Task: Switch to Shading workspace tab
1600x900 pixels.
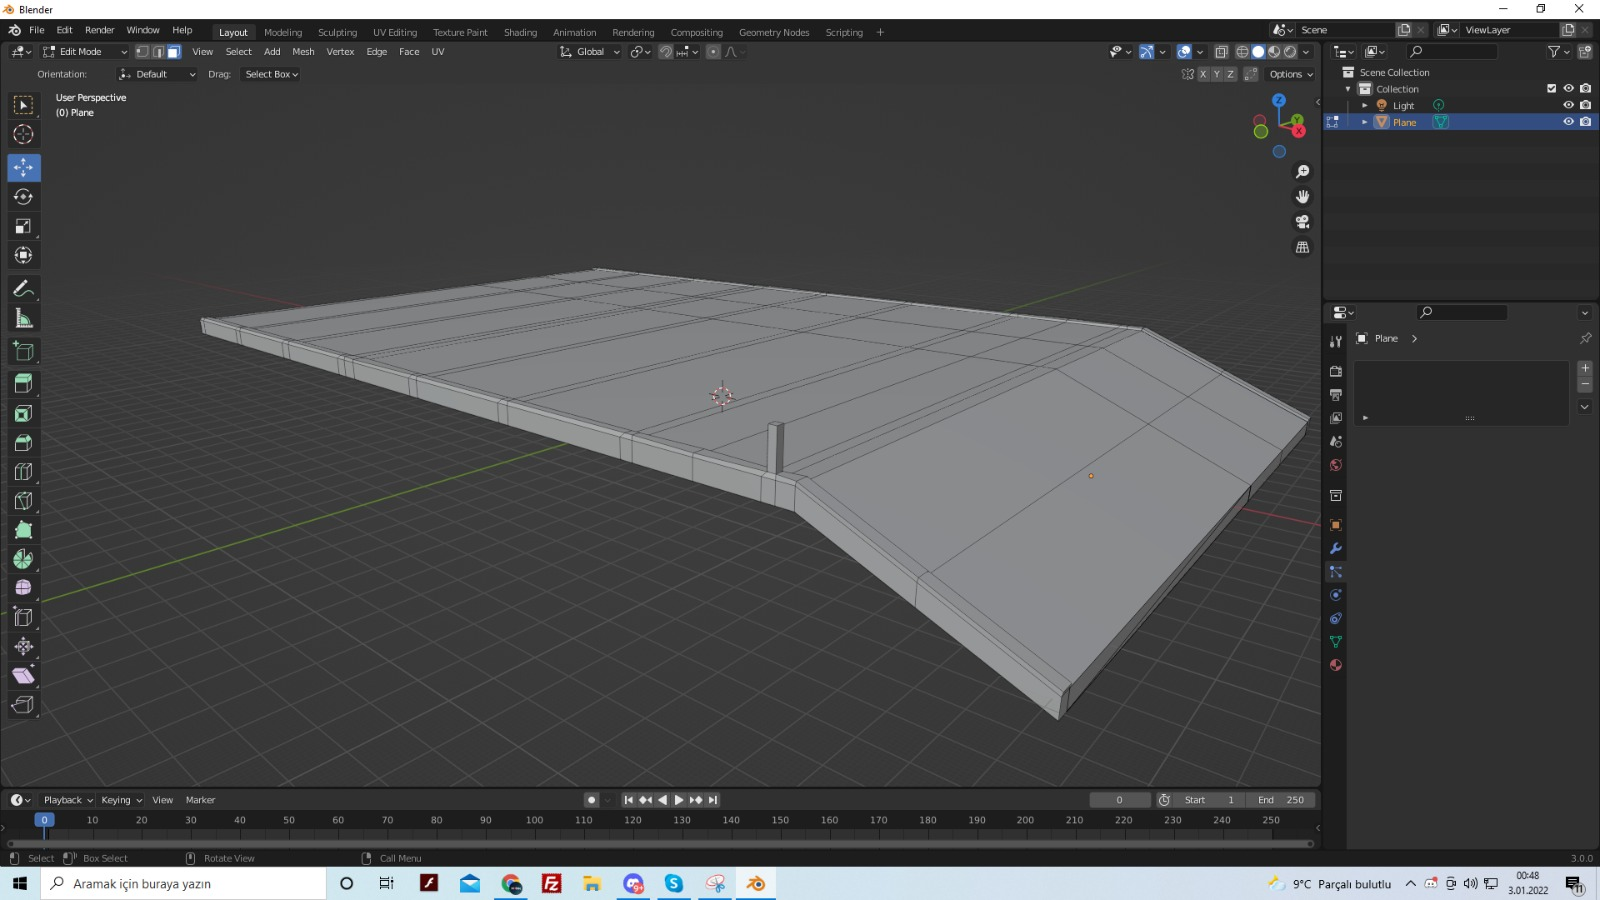Action: pyautogui.click(x=520, y=32)
